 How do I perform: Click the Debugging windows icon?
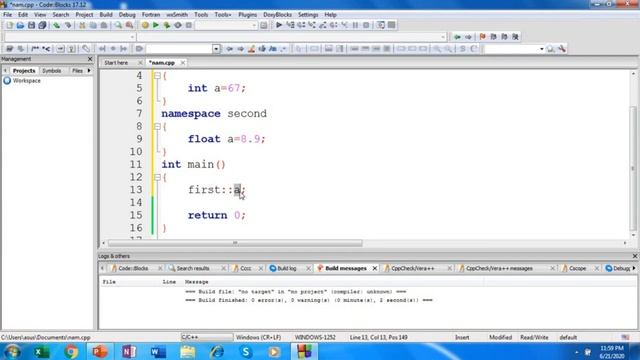pyautogui.click(x=380, y=25)
